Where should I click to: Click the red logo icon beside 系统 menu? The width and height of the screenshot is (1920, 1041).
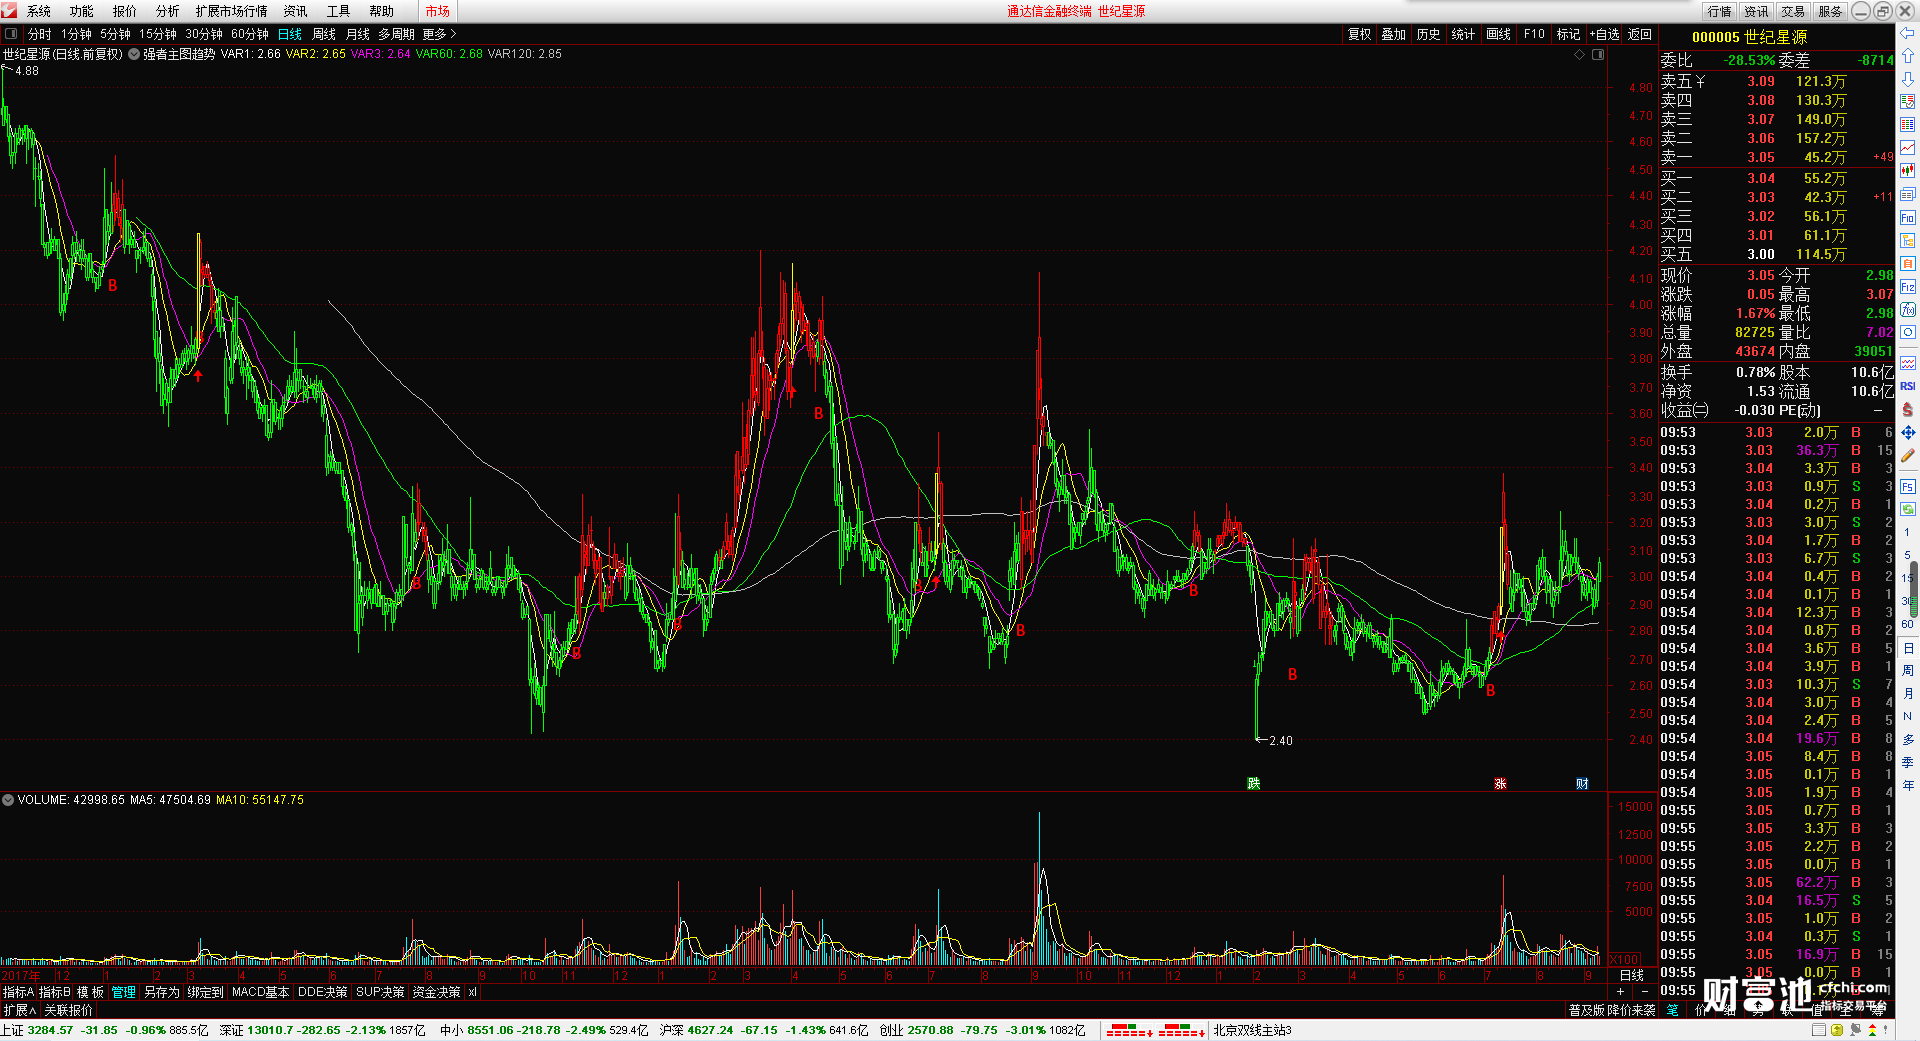(9, 10)
